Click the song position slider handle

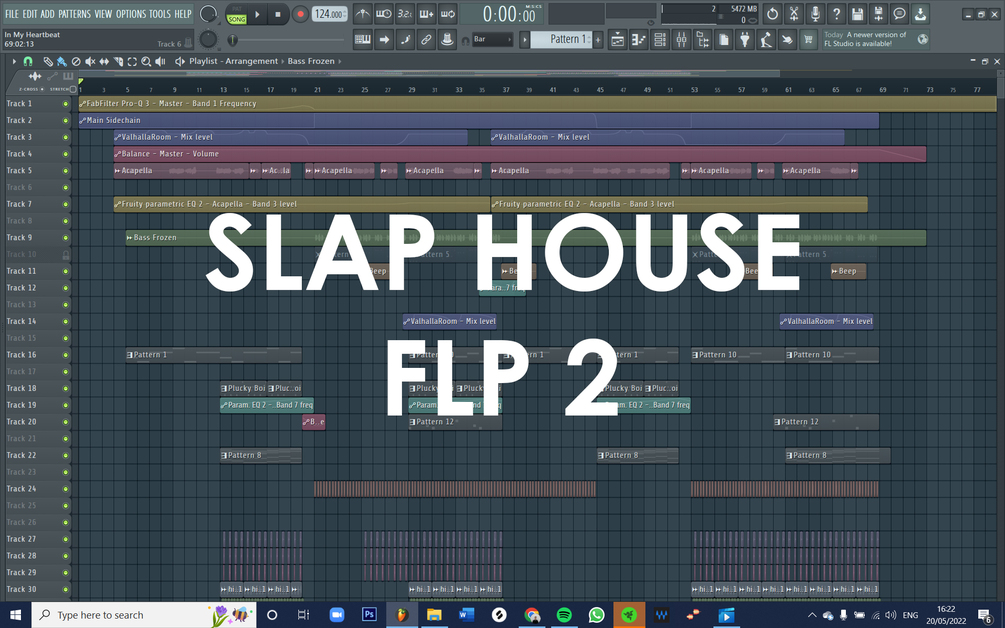233,40
